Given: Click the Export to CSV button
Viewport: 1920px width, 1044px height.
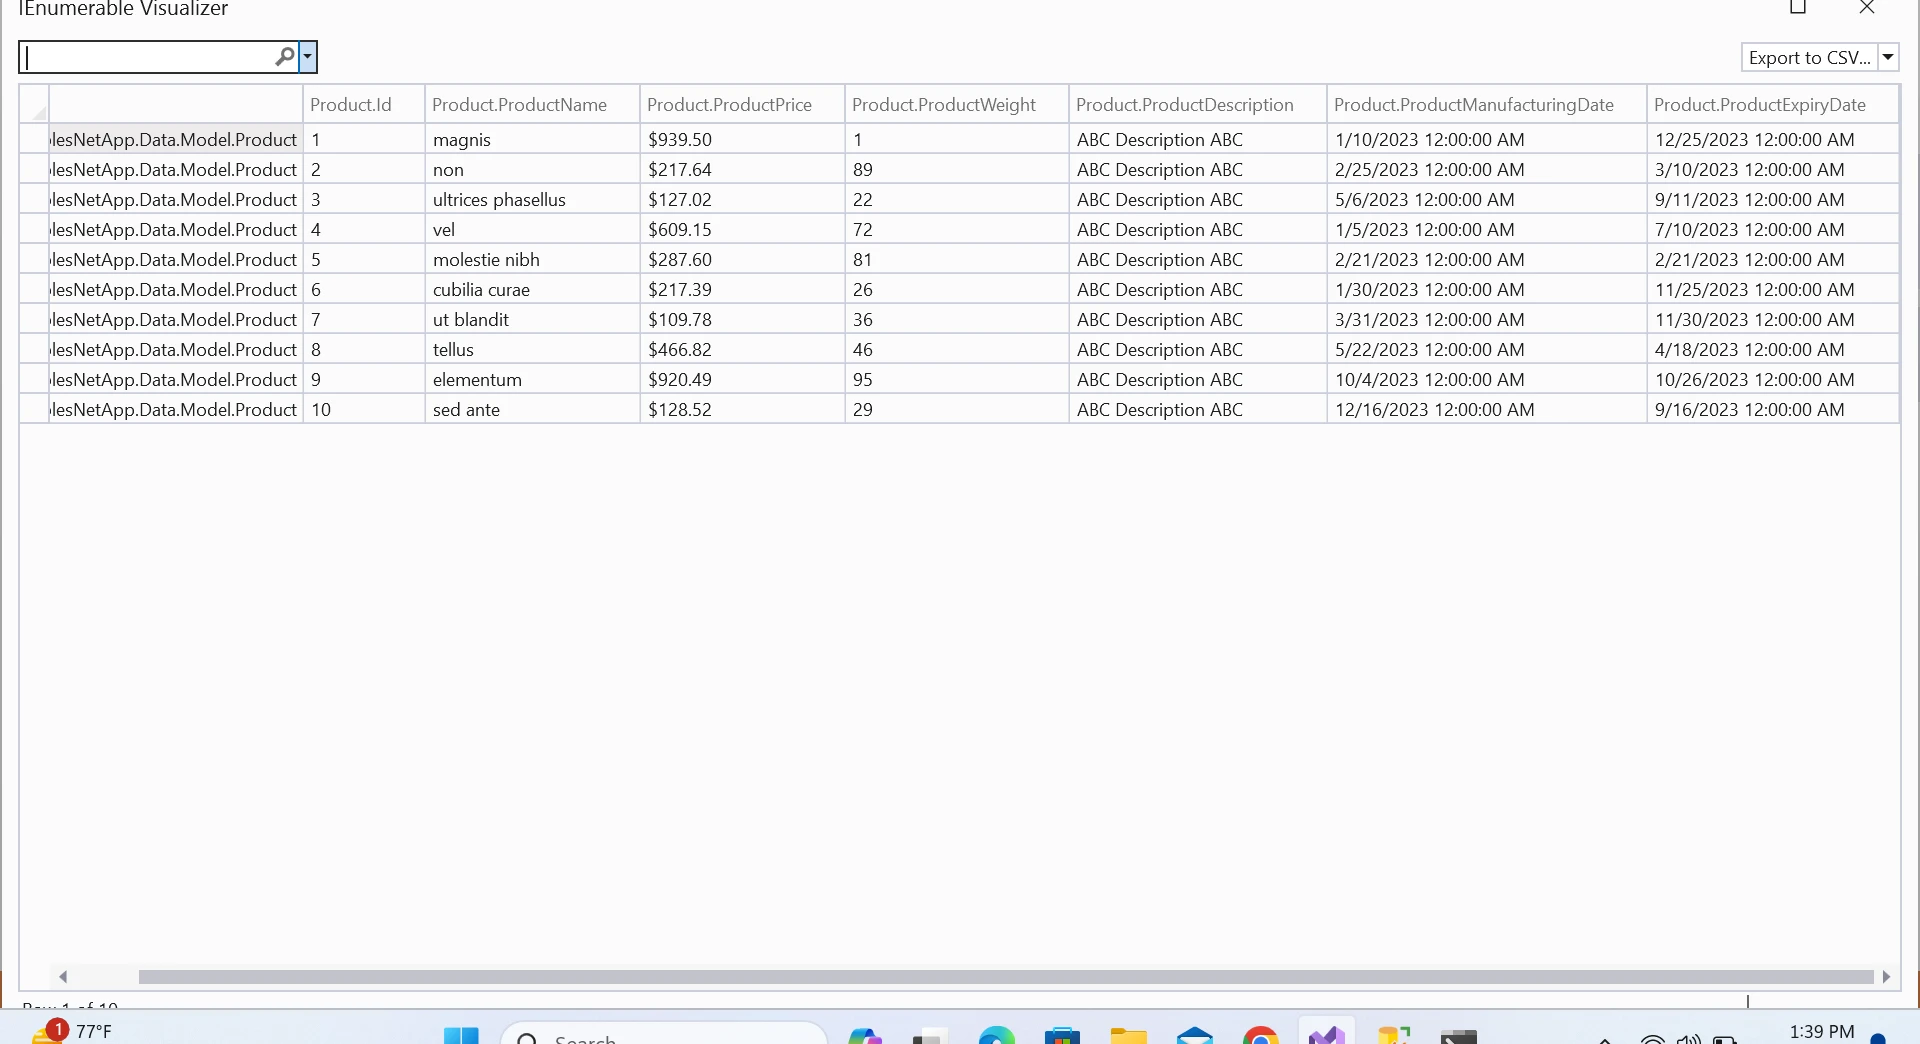Looking at the screenshot, I should (1809, 57).
